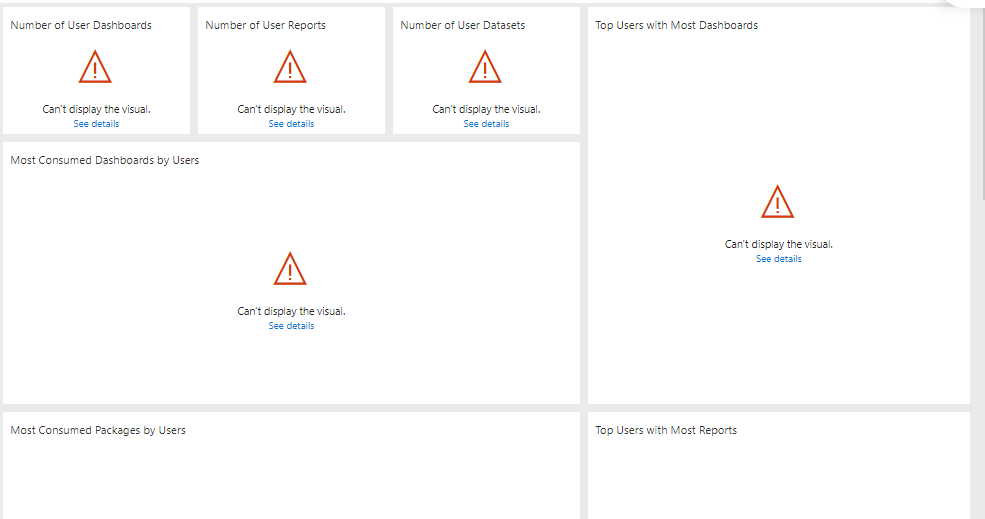The width and height of the screenshot is (985, 519).
Task: Click warning icon in Number of User Datasets tile
Action: pyautogui.click(x=485, y=67)
